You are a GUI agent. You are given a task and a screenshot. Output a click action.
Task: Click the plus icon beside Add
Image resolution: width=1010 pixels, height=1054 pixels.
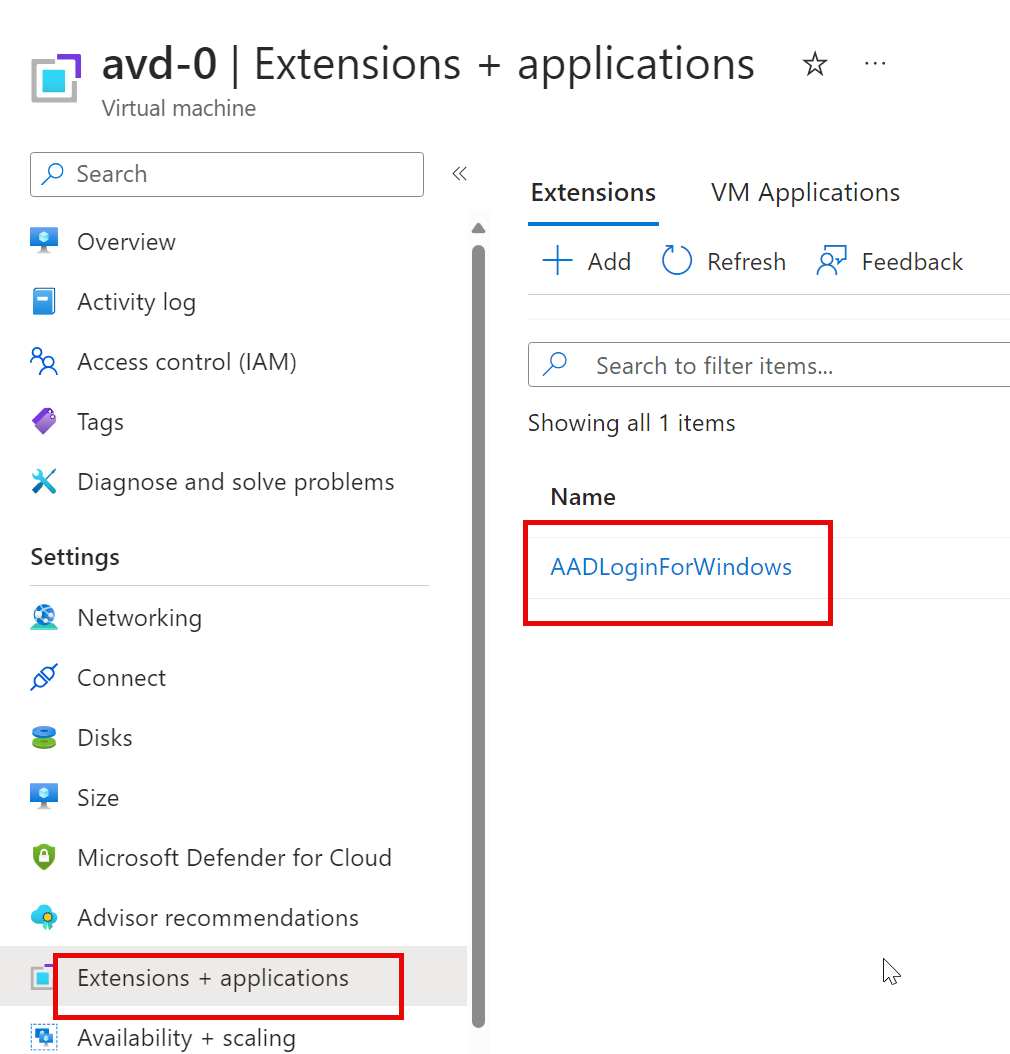click(x=557, y=261)
